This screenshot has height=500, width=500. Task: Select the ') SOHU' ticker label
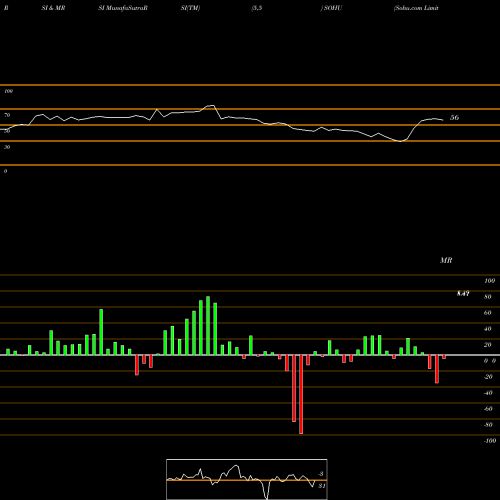click(331, 8)
